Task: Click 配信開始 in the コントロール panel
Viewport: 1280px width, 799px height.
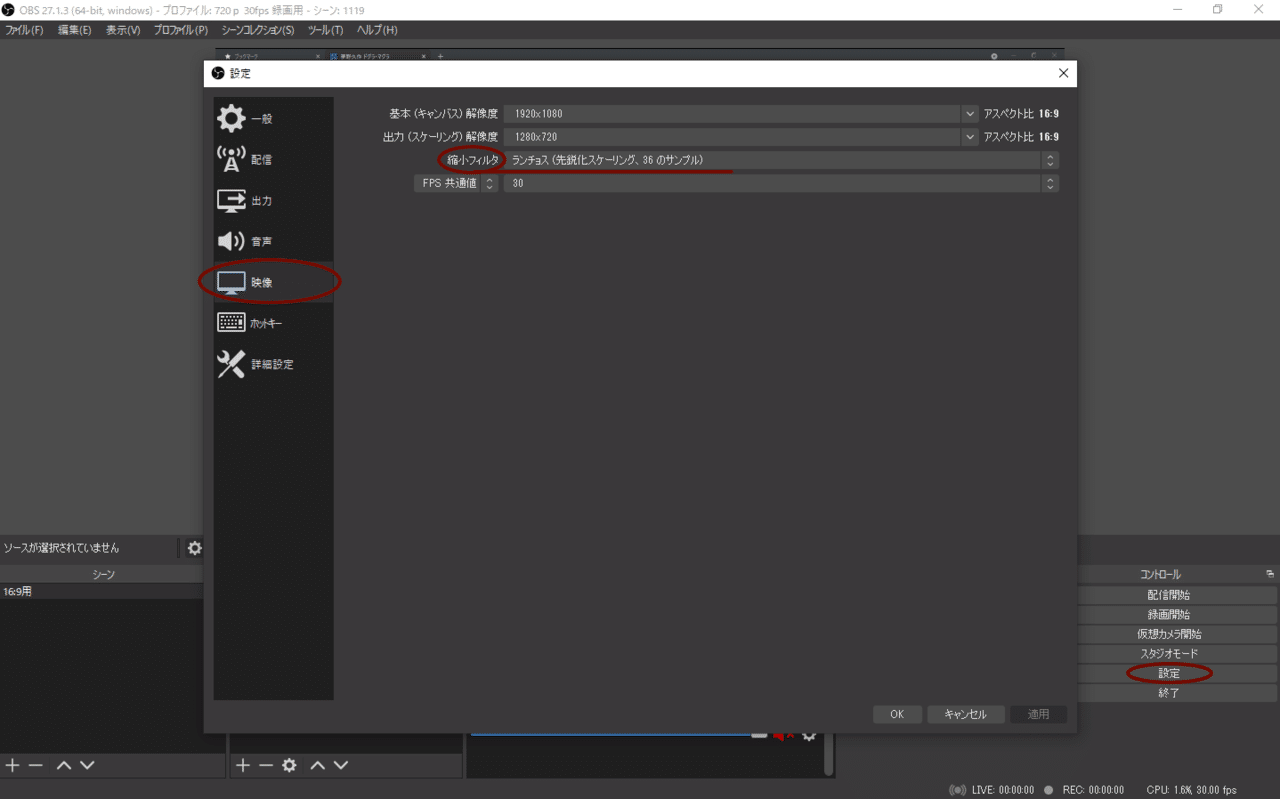Action: point(1169,595)
